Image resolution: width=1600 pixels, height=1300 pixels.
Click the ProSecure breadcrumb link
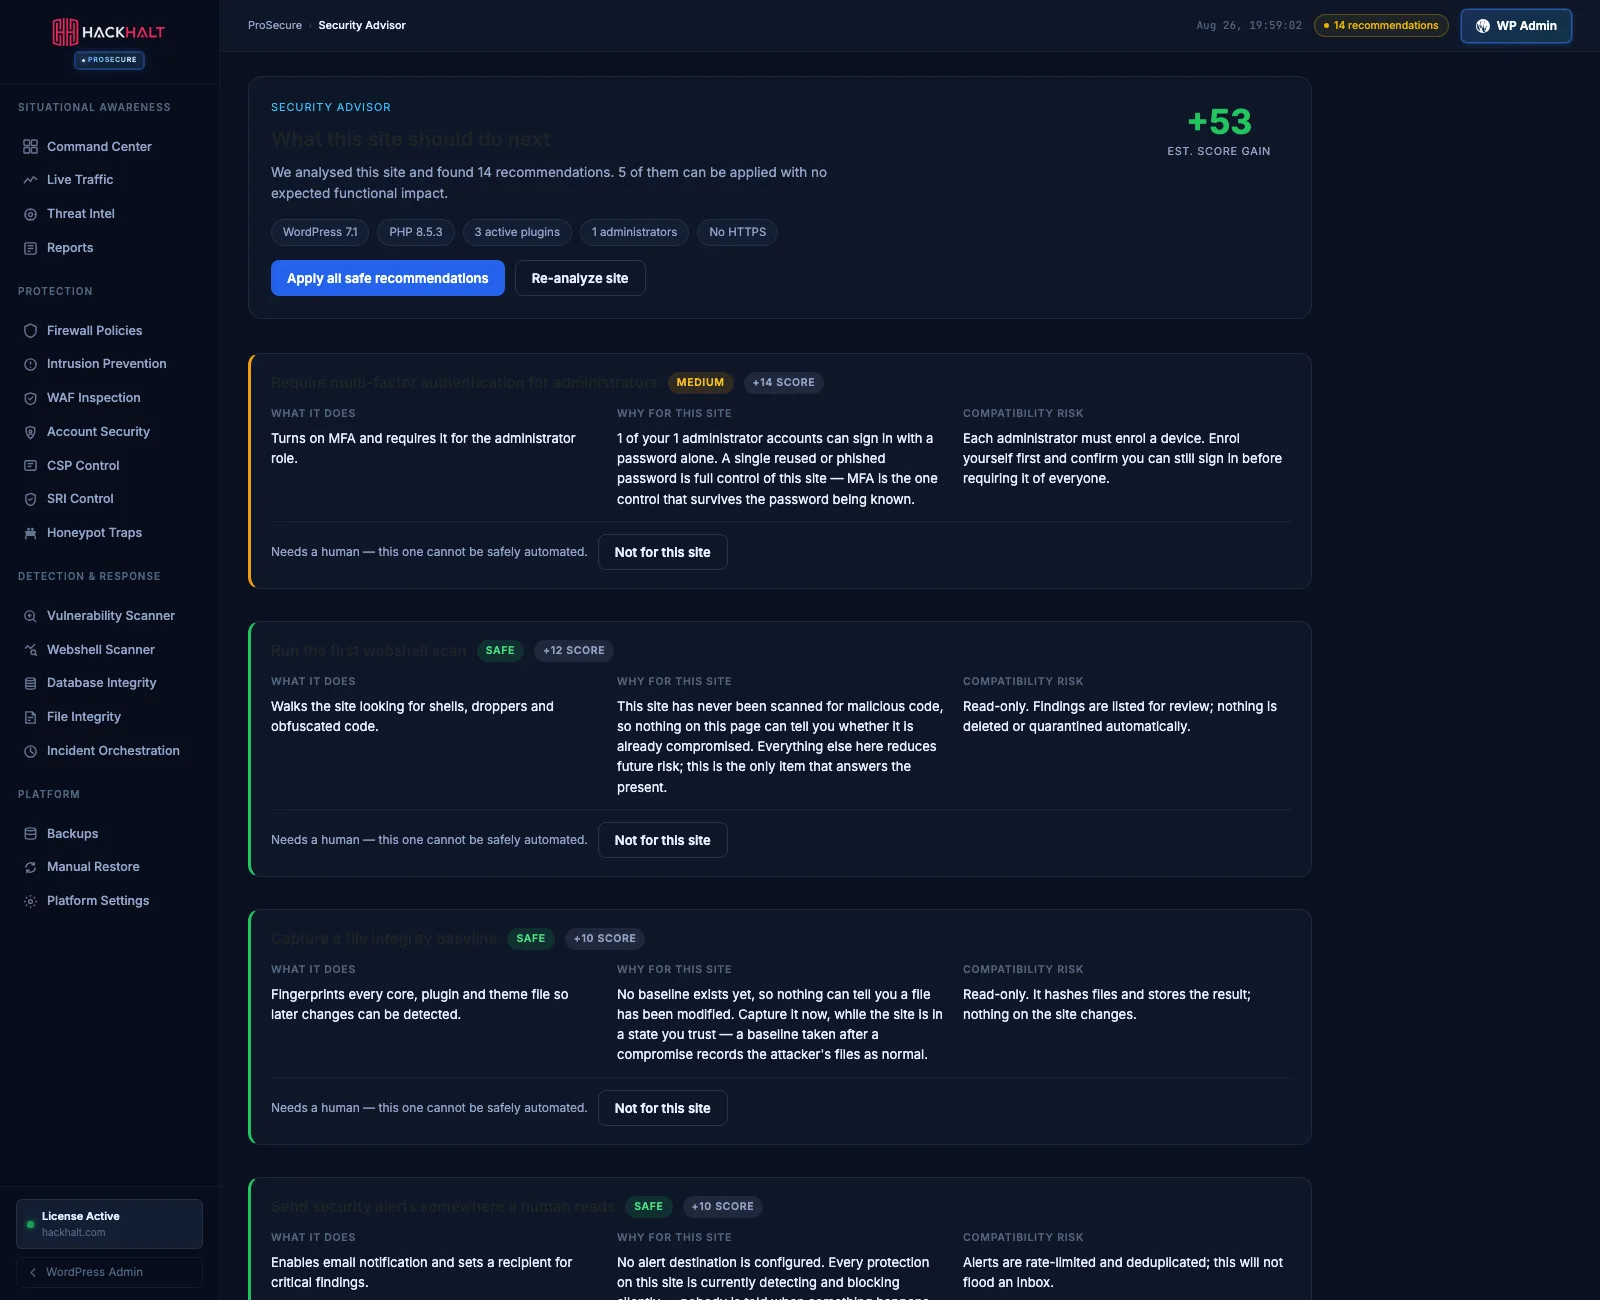275,25
